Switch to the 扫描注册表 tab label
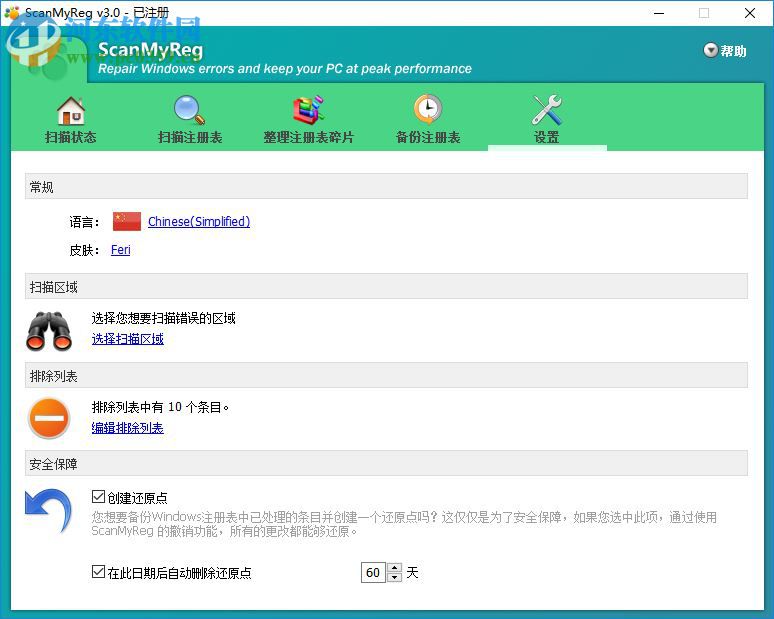 [190, 137]
